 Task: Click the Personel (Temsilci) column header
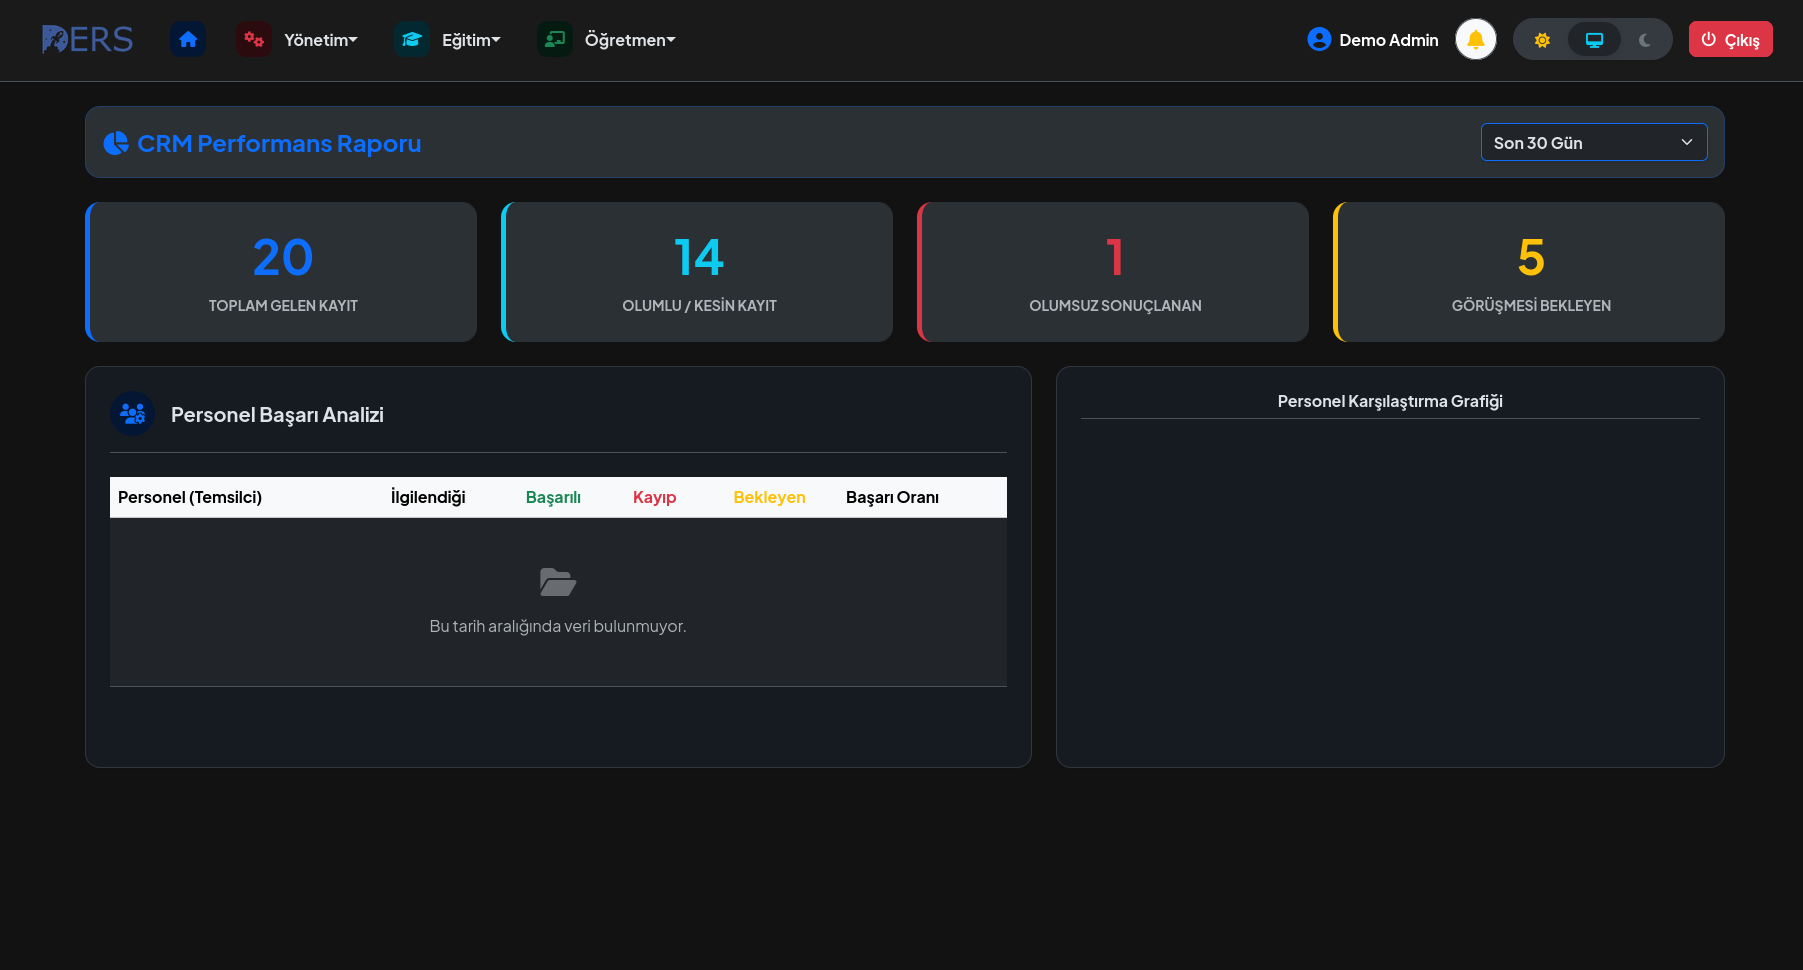(x=190, y=497)
